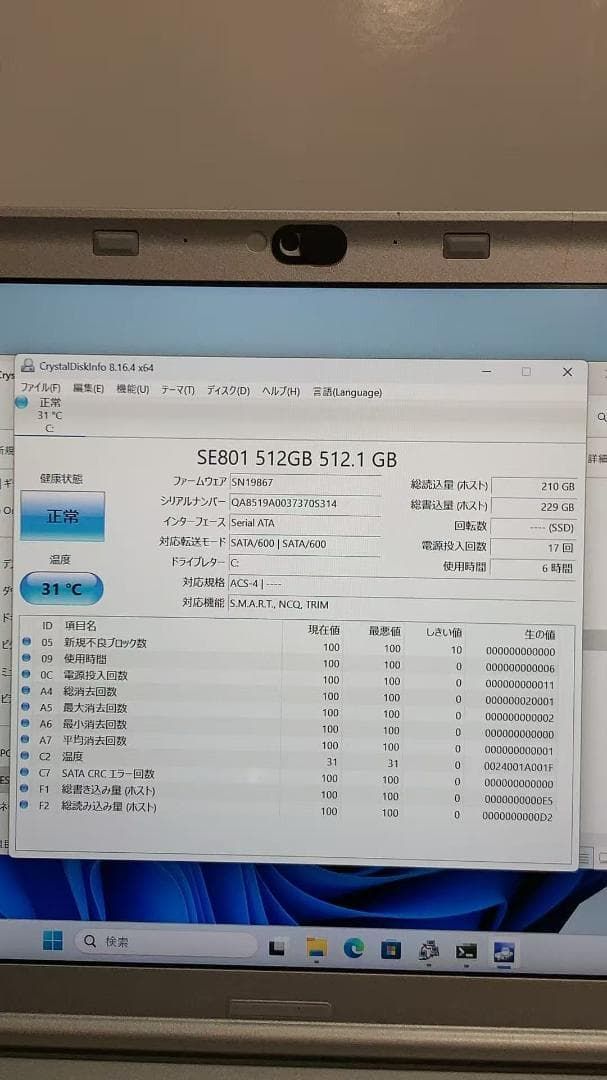Open the 編集(E) menu
The width and height of the screenshot is (607, 1080).
(88, 389)
